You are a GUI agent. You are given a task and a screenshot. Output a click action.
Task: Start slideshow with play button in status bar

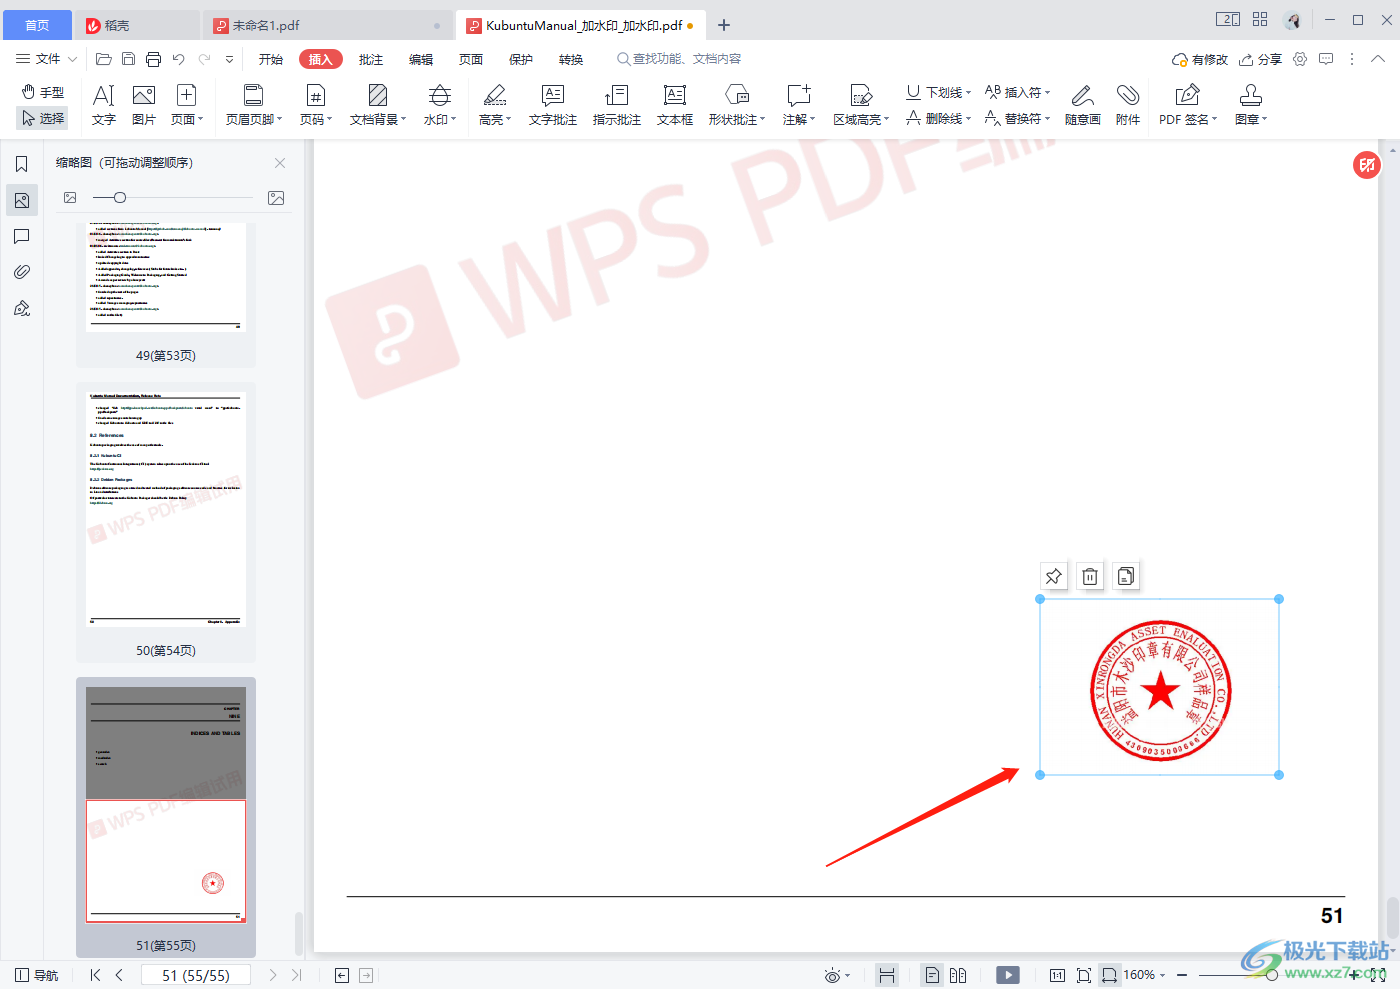[1008, 975]
